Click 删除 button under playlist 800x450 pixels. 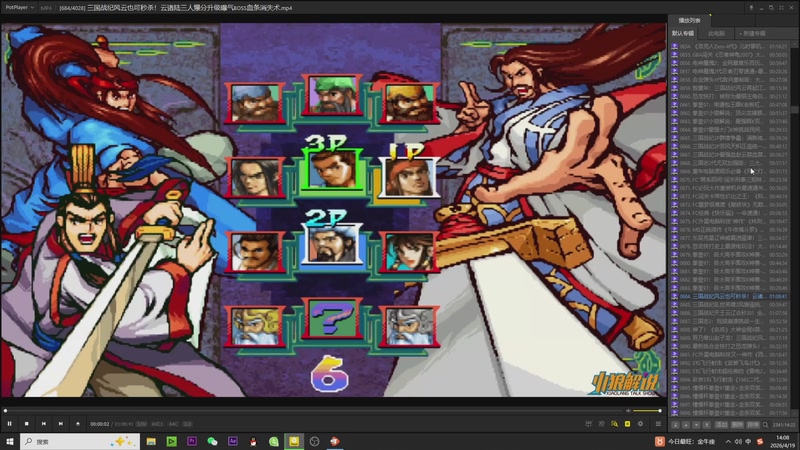tap(737, 424)
